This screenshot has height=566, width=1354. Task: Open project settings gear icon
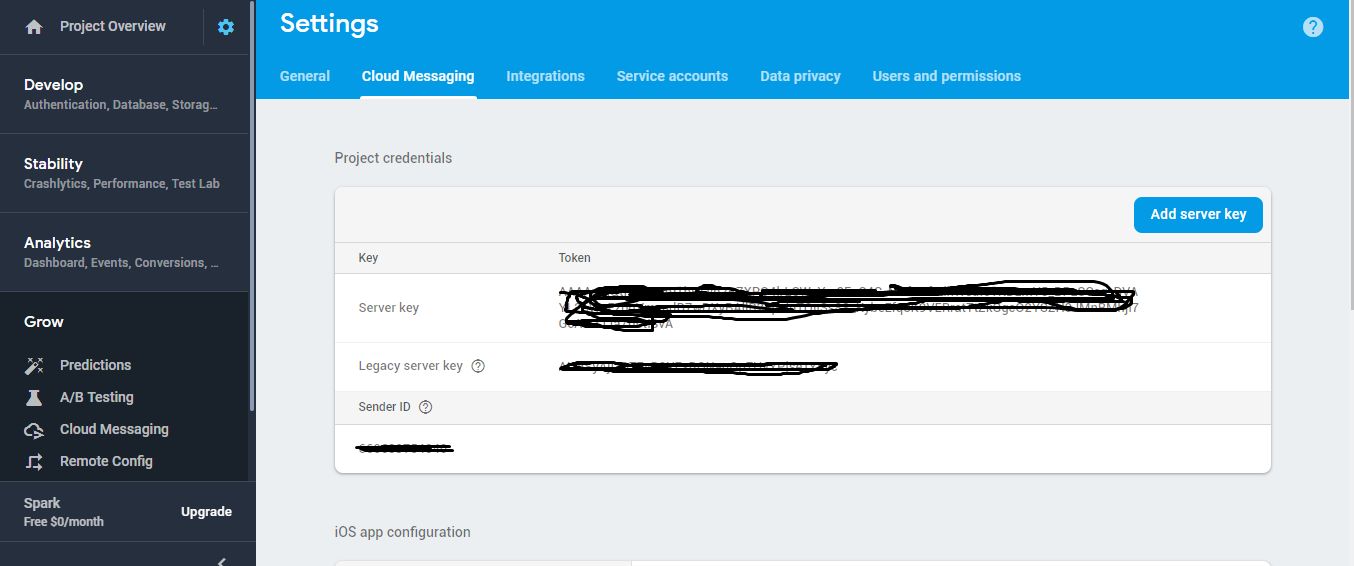(x=226, y=27)
